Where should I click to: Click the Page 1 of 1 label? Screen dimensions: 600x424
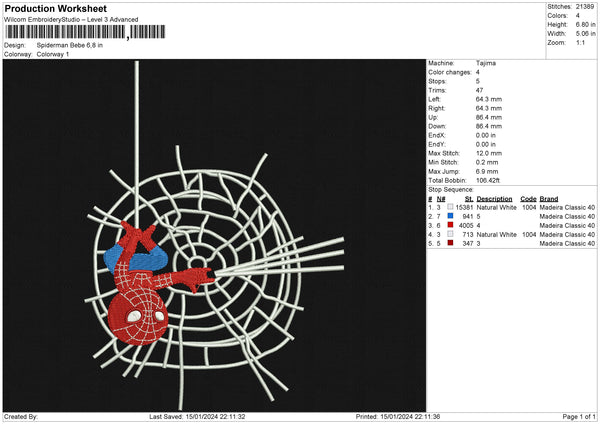(x=579, y=416)
